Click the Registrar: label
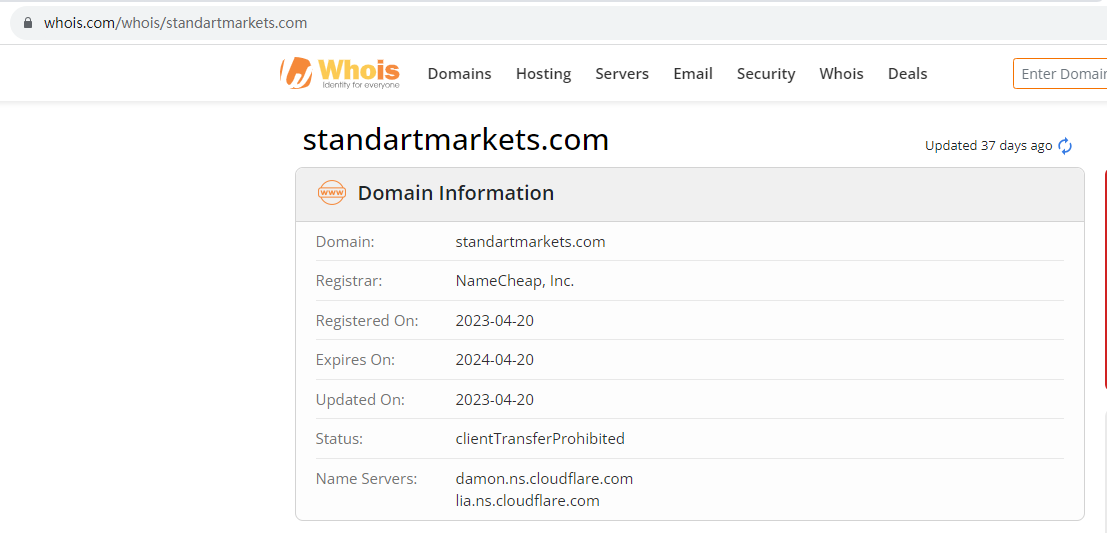This screenshot has height=533, width=1107. (x=349, y=281)
